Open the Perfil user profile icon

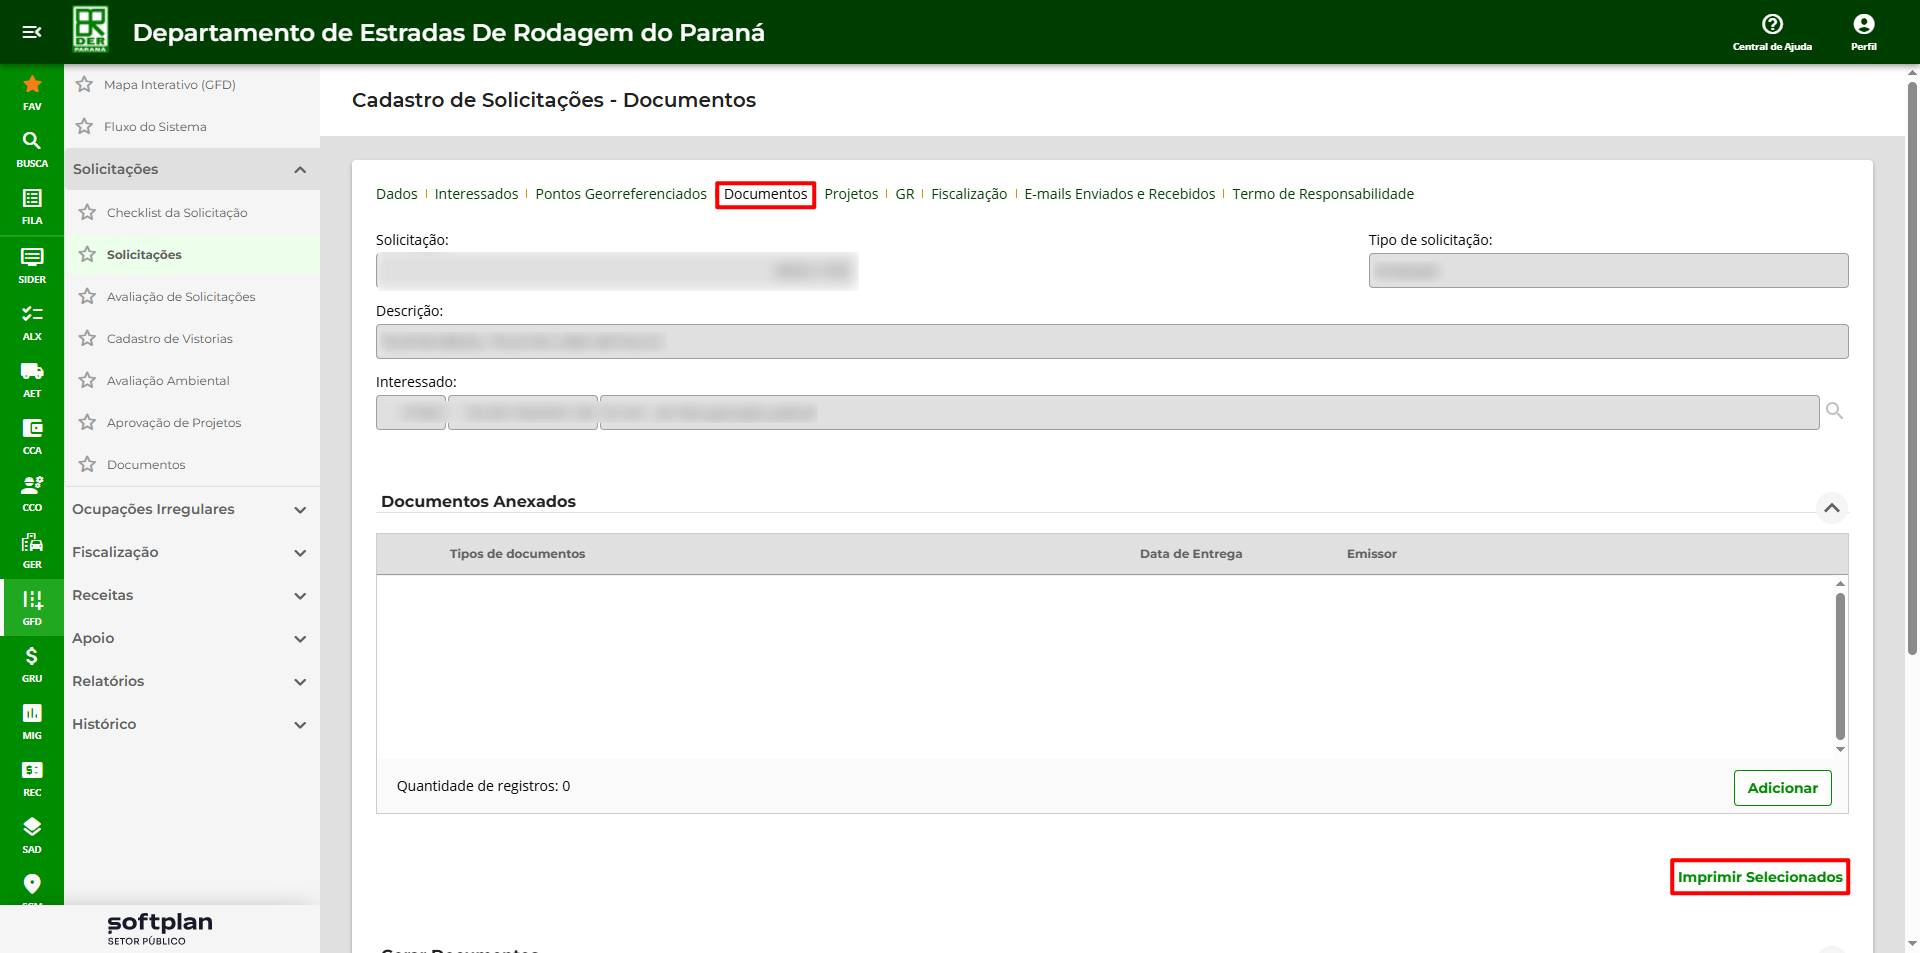(1863, 31)
